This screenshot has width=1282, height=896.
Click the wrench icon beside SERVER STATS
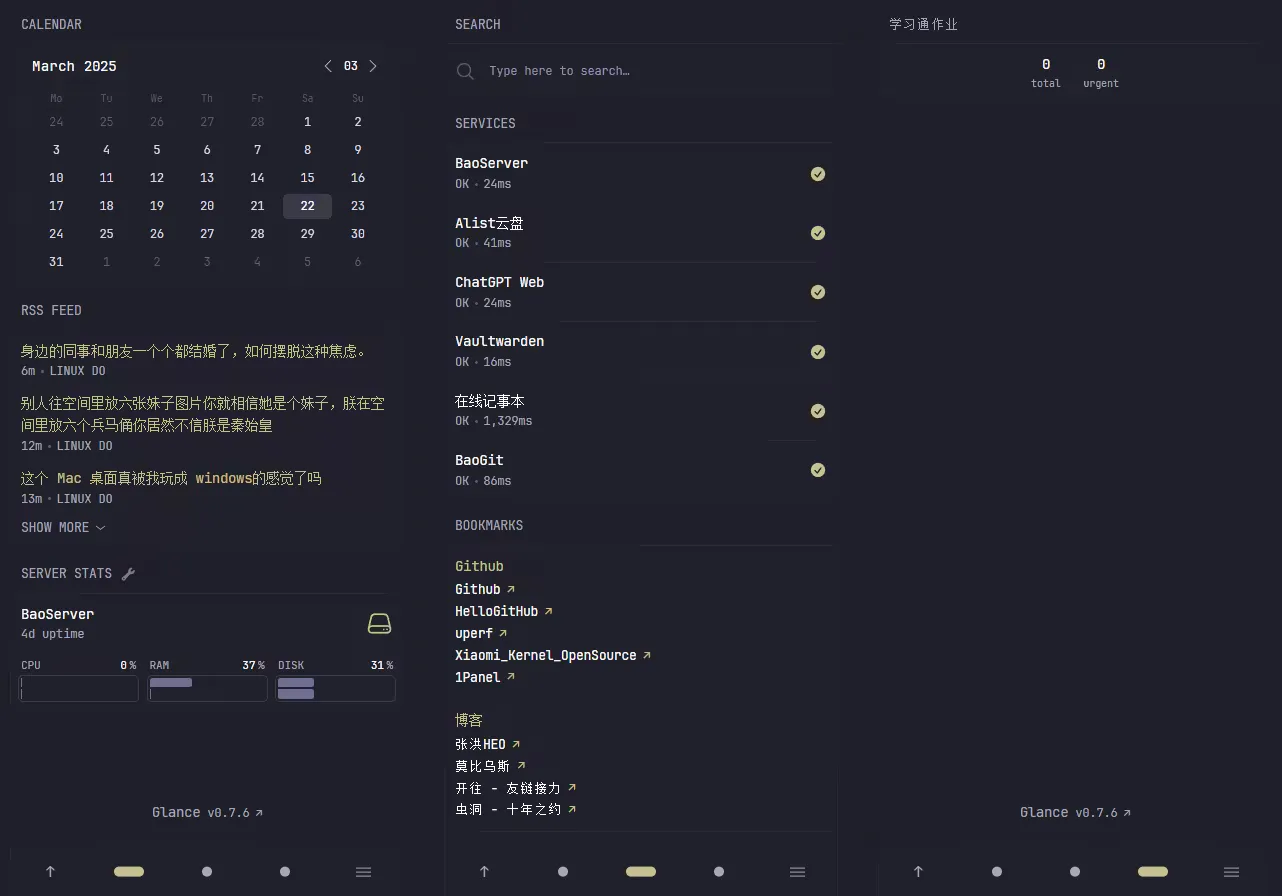coord(128,574)
